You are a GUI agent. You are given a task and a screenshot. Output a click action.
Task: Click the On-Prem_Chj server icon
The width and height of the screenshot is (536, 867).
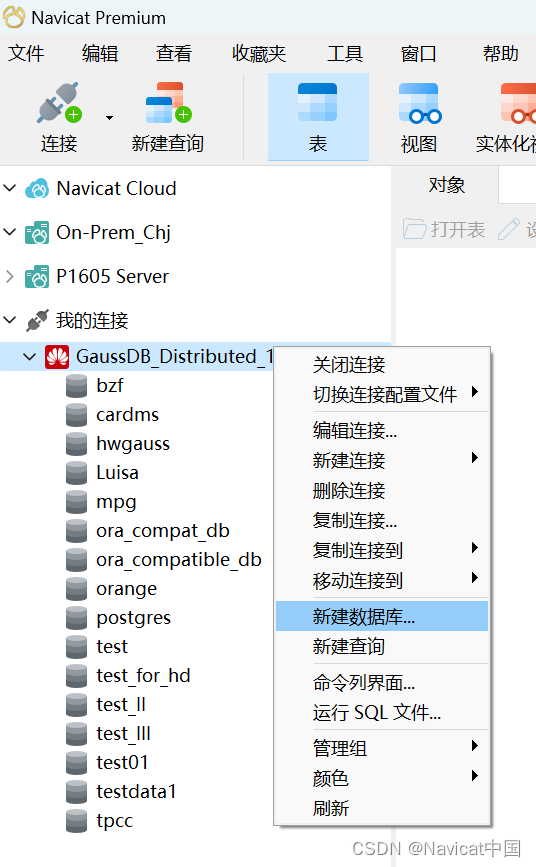click(37, 233)
